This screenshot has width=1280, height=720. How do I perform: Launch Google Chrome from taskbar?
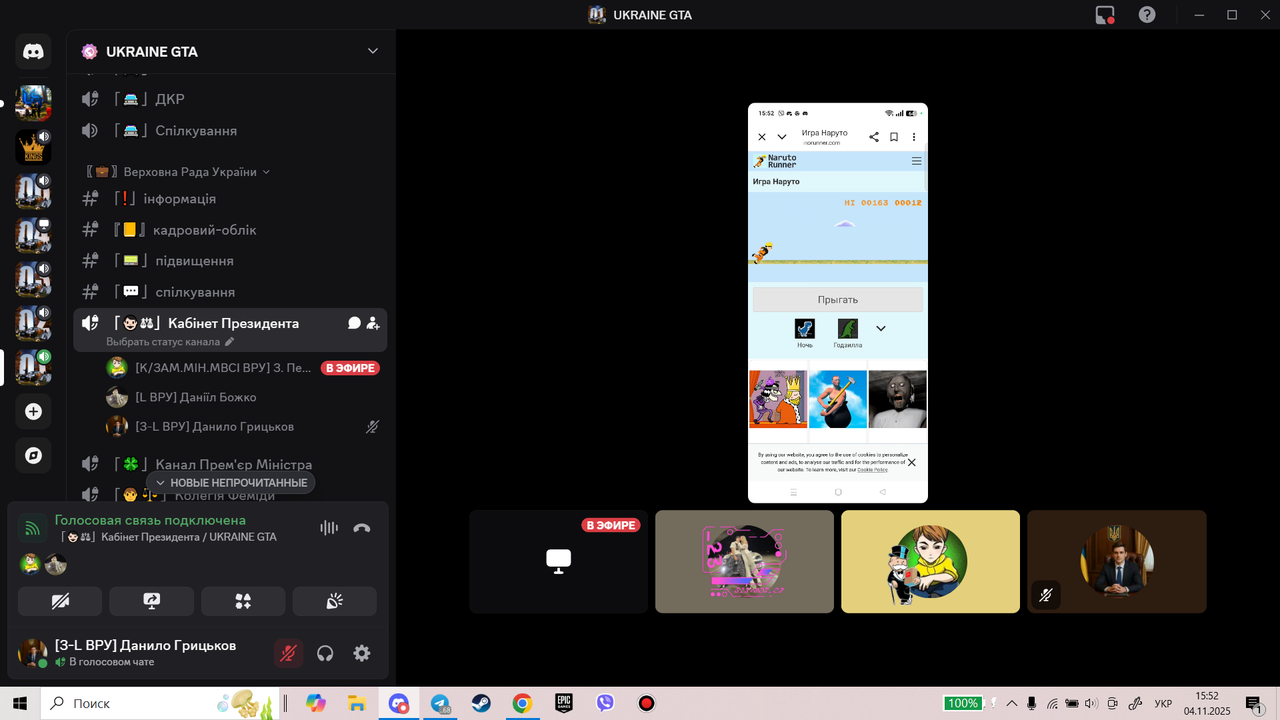click(522, 703)
